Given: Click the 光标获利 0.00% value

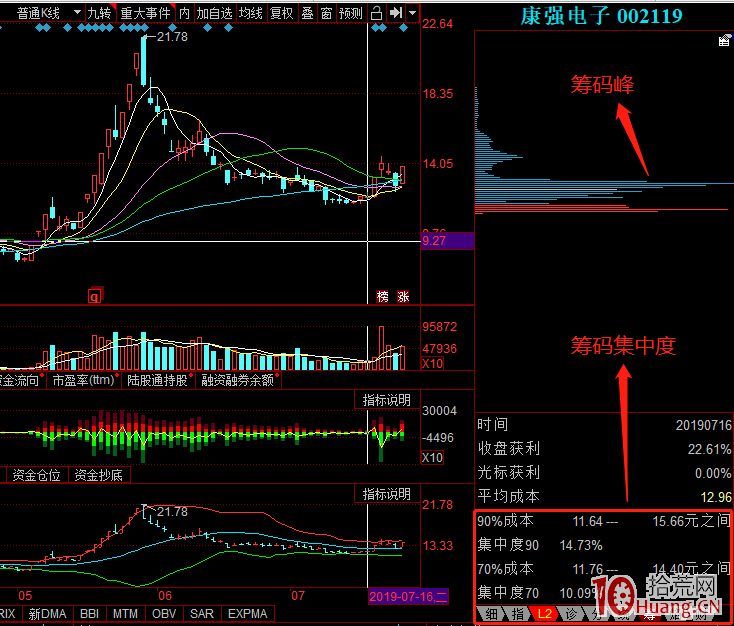Looking at the screenshot, I should [x=712, y=473].
